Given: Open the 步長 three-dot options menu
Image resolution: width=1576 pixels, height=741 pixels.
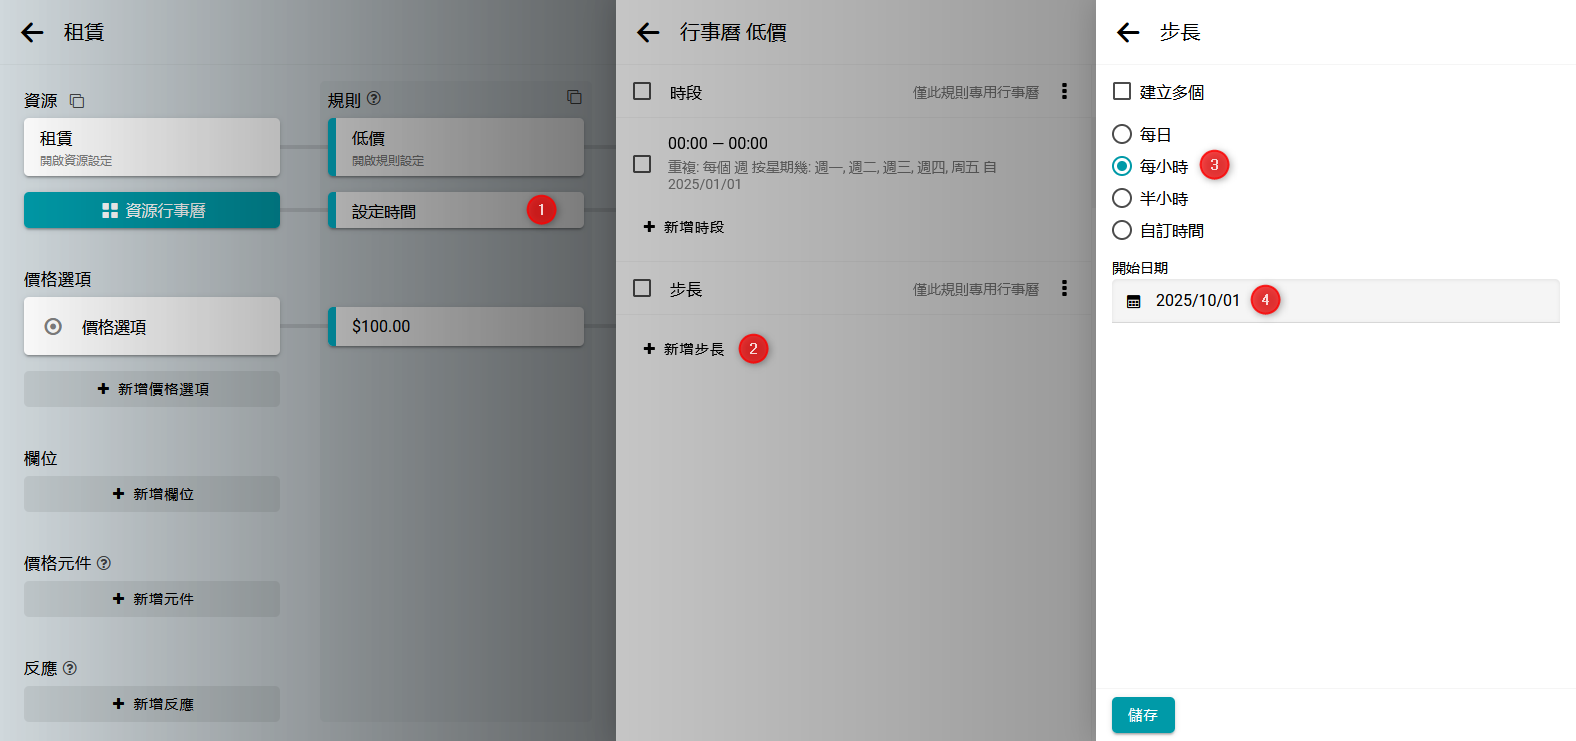Looking at the screenshot, I should pyautogui.click(x=1064, y=289).
